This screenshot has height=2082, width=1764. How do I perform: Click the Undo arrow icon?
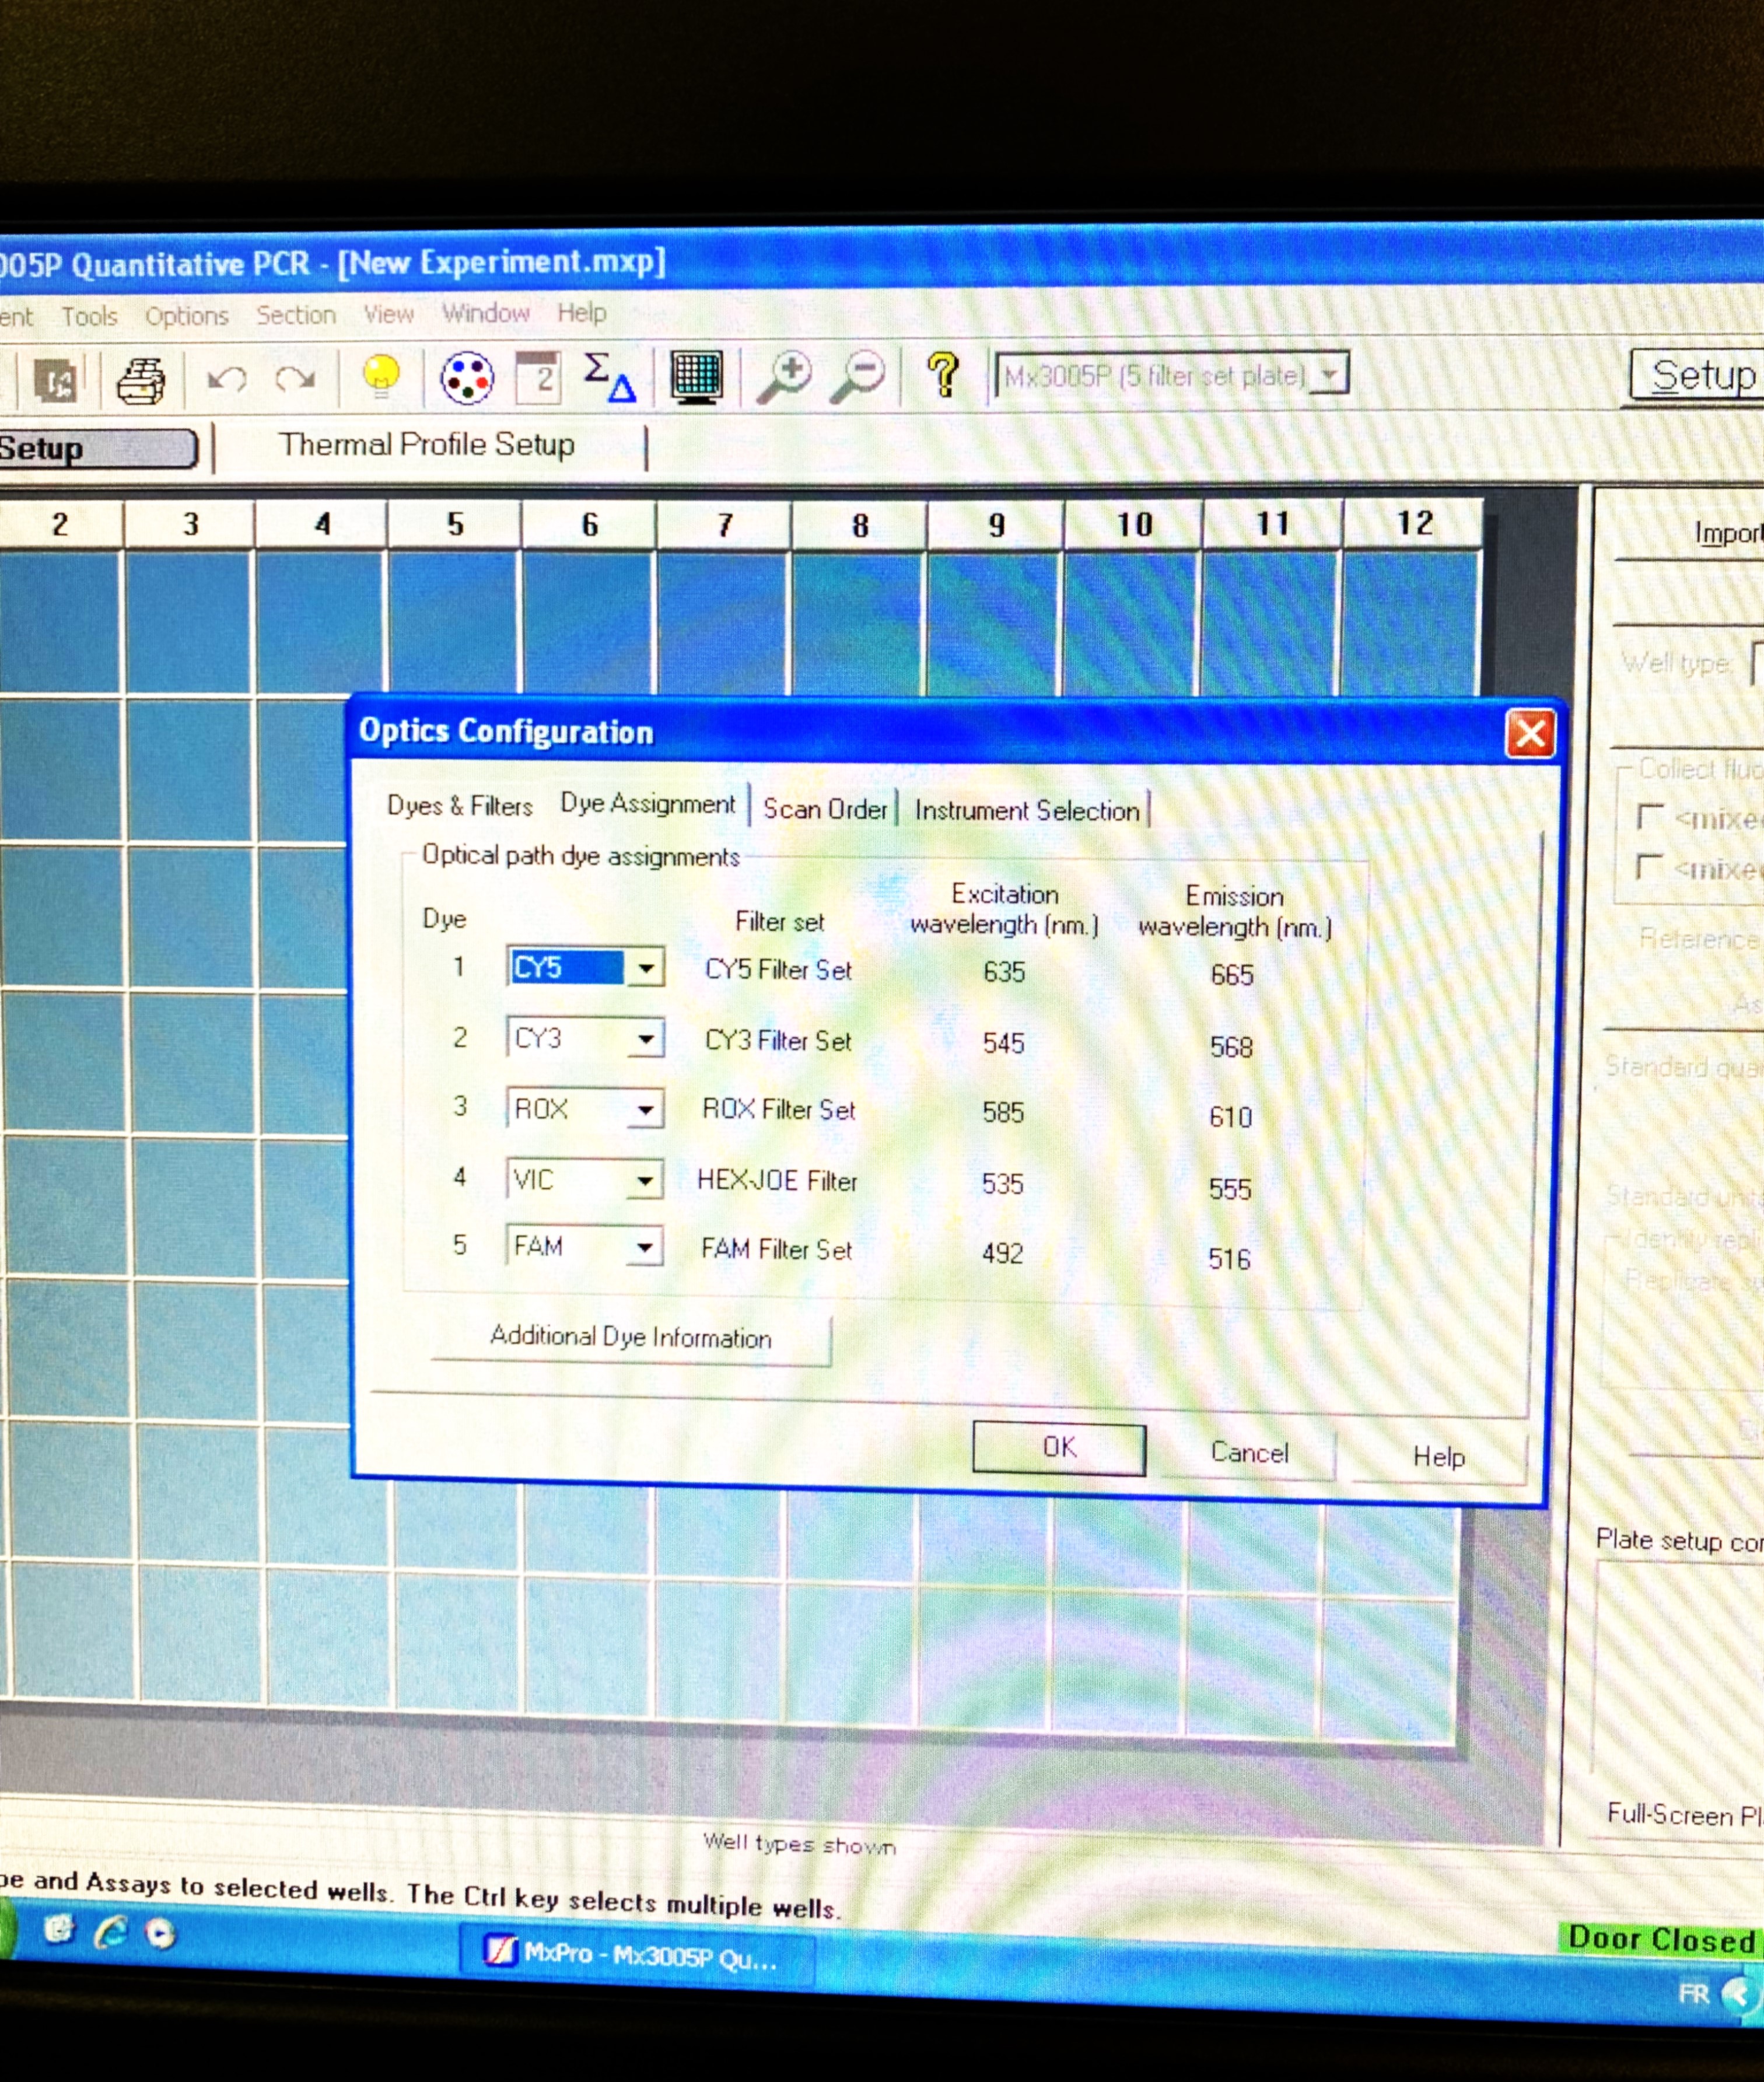(227, 380)
